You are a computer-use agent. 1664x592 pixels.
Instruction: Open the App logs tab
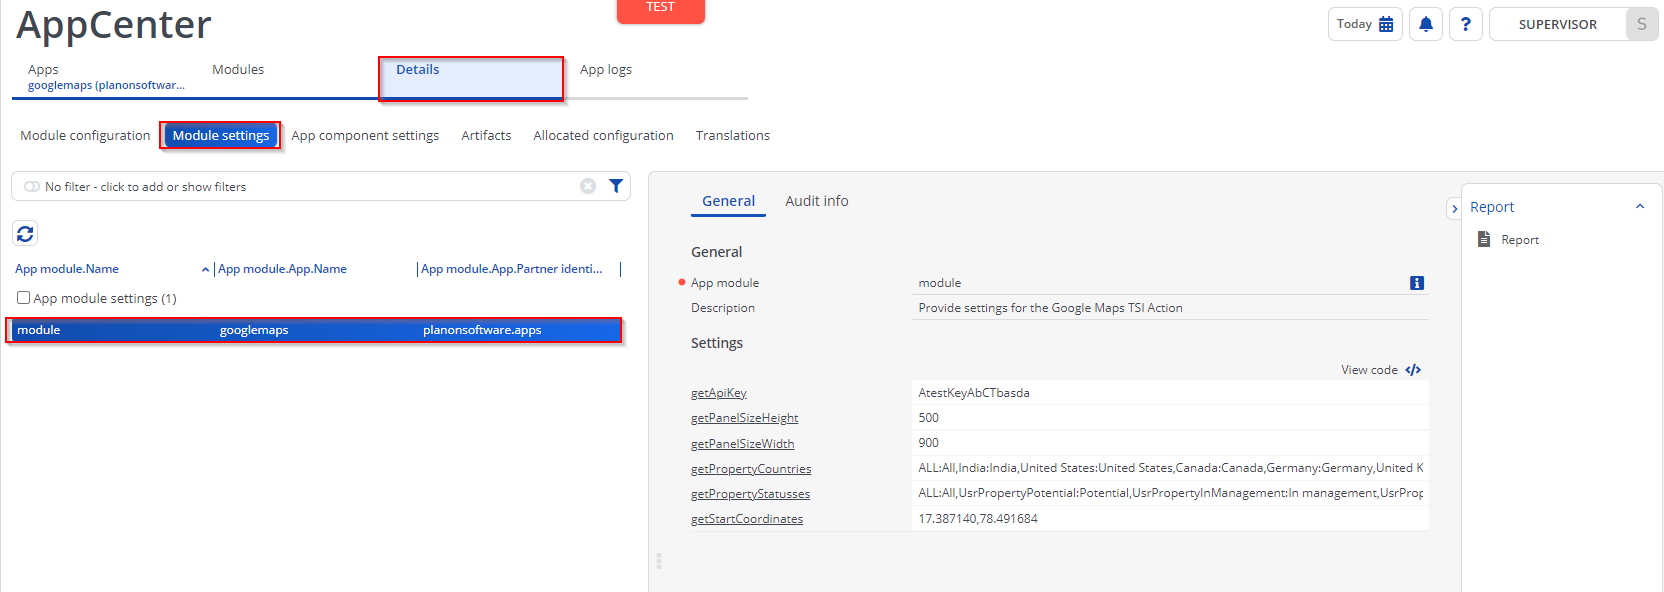606,69
